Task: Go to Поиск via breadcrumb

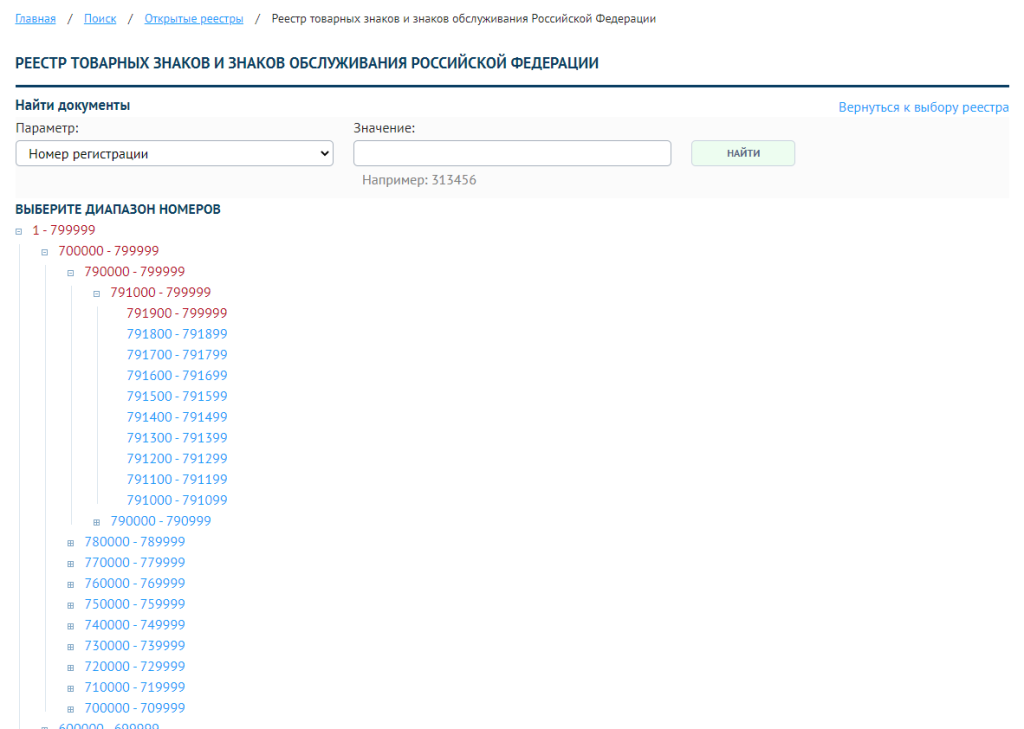Action: [x=100, y=18]
